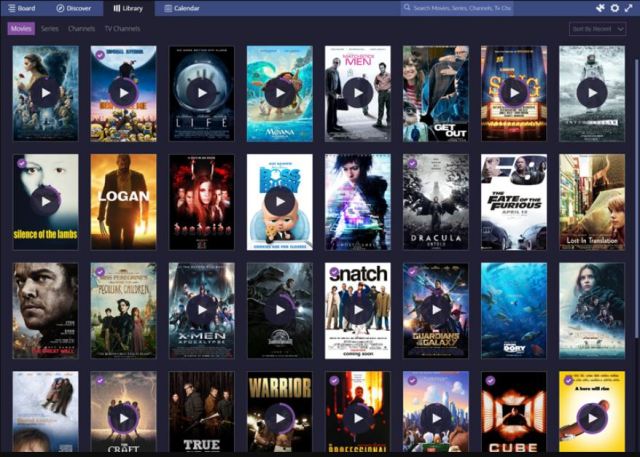
Task: Show TV Channels category
Action: click(122, 29)
